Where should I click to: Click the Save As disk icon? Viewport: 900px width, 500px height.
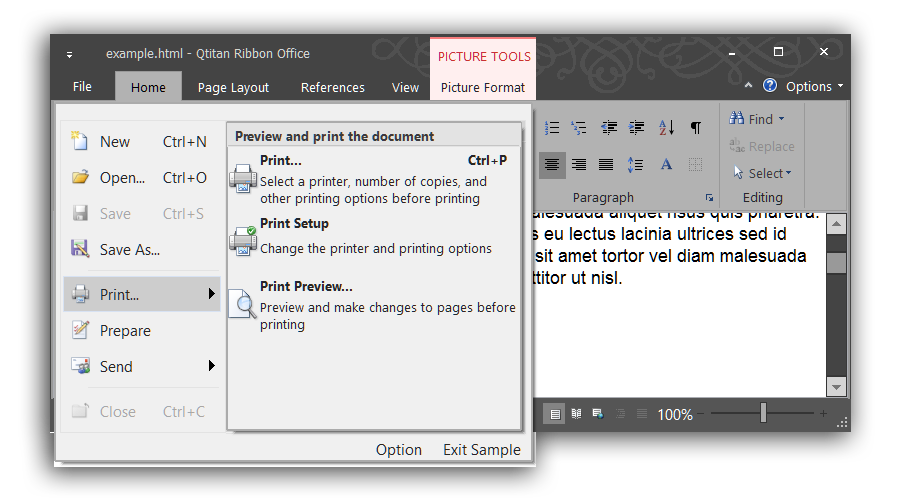coord(81,249)
